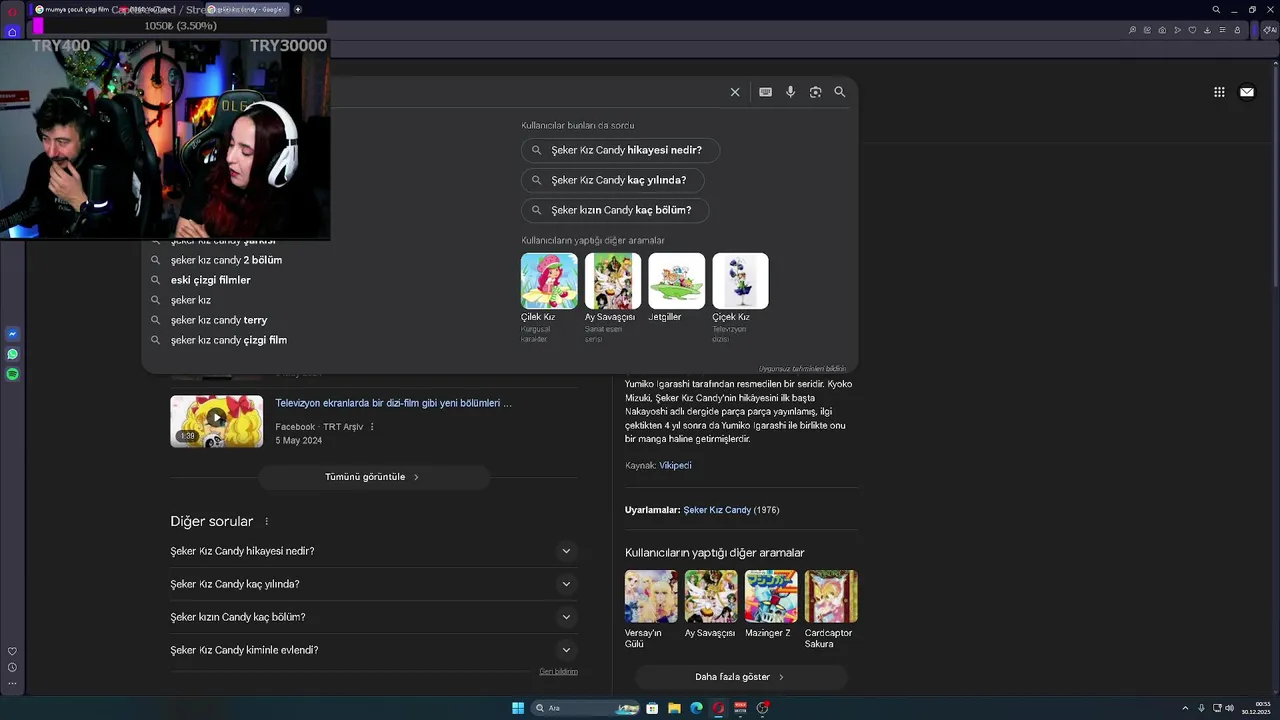Click the magnifier search submit icon
This screenshot has width=1280, height=720.
click(x=840, y=92)
